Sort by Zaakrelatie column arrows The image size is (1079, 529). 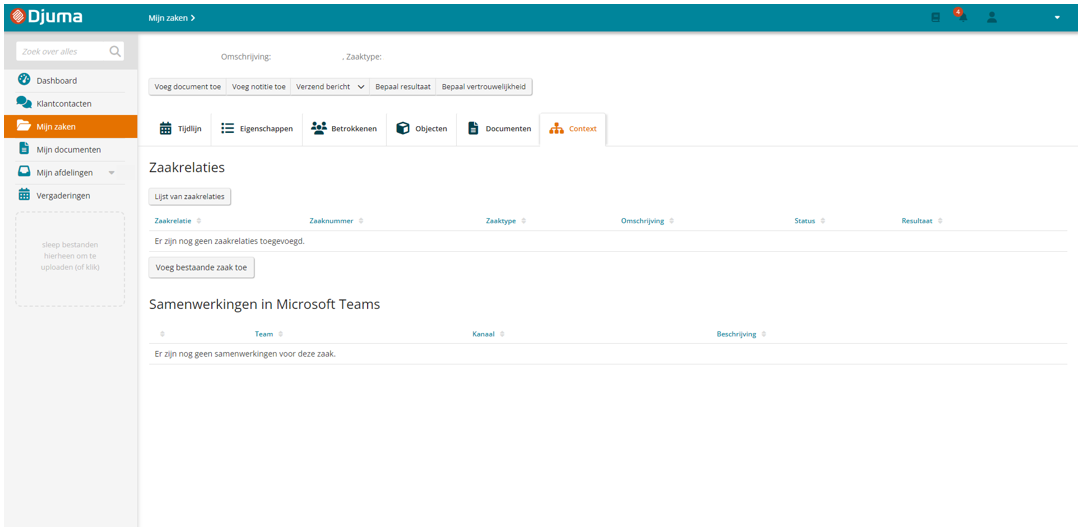(x=199, y=221)
